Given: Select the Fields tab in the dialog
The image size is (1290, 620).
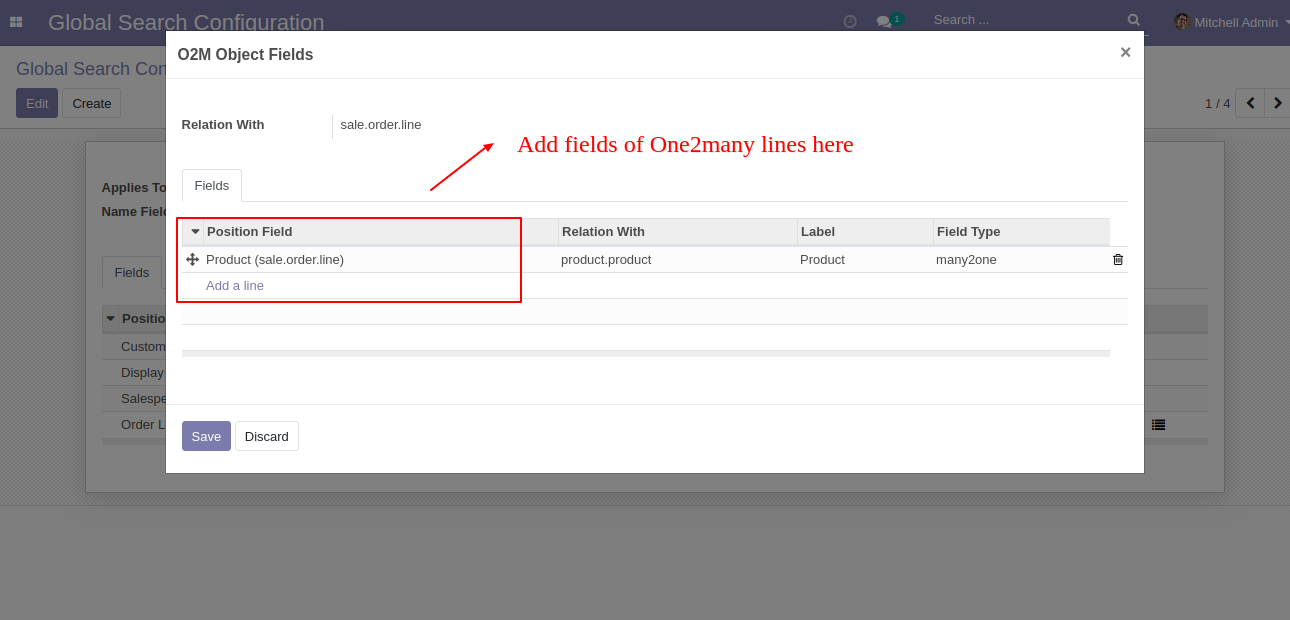Looking at the screenshot, I should pos(211,186).
